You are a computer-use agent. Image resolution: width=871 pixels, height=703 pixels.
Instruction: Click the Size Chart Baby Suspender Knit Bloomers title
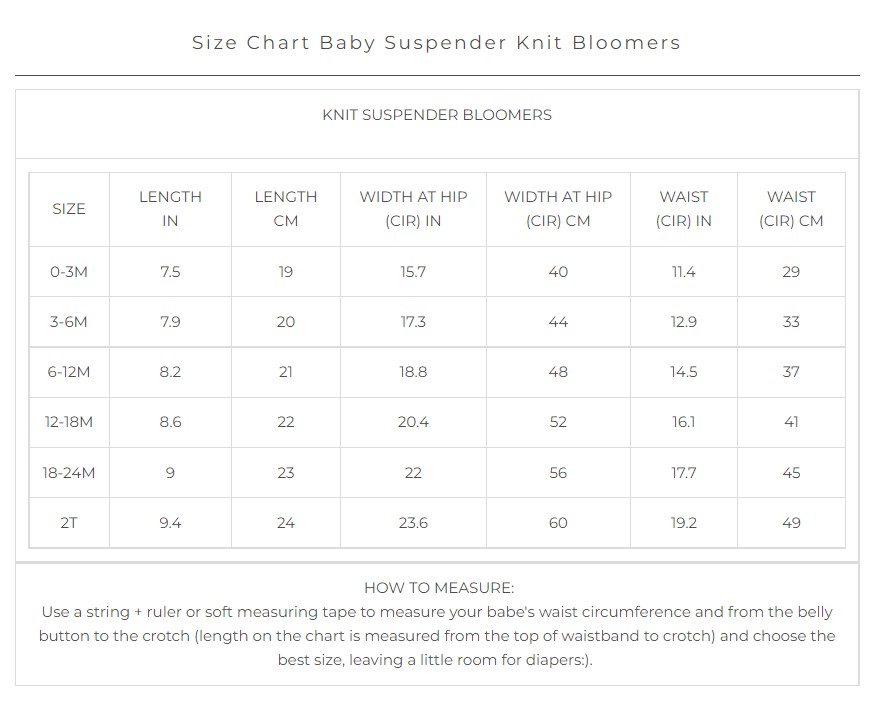tap(436, 43)
